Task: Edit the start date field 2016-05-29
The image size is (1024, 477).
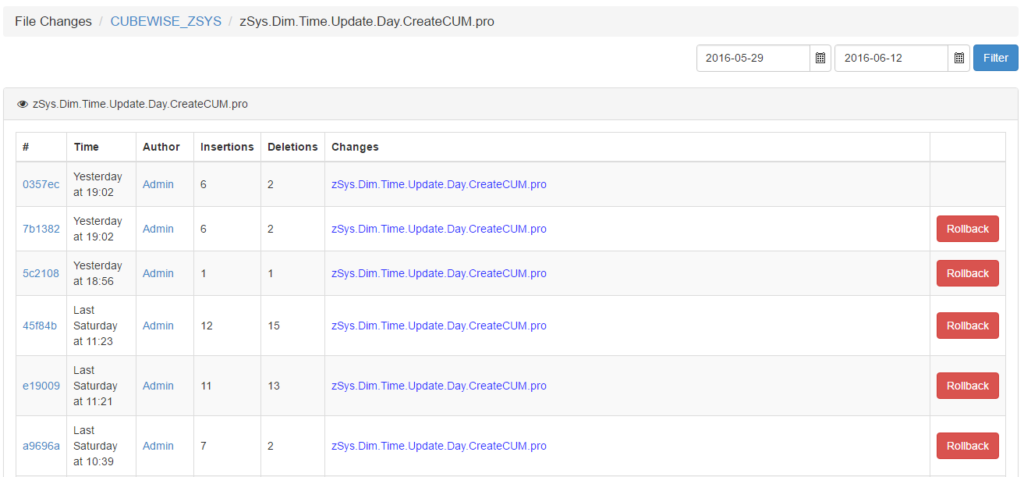Action: click(x=752, y=58)
